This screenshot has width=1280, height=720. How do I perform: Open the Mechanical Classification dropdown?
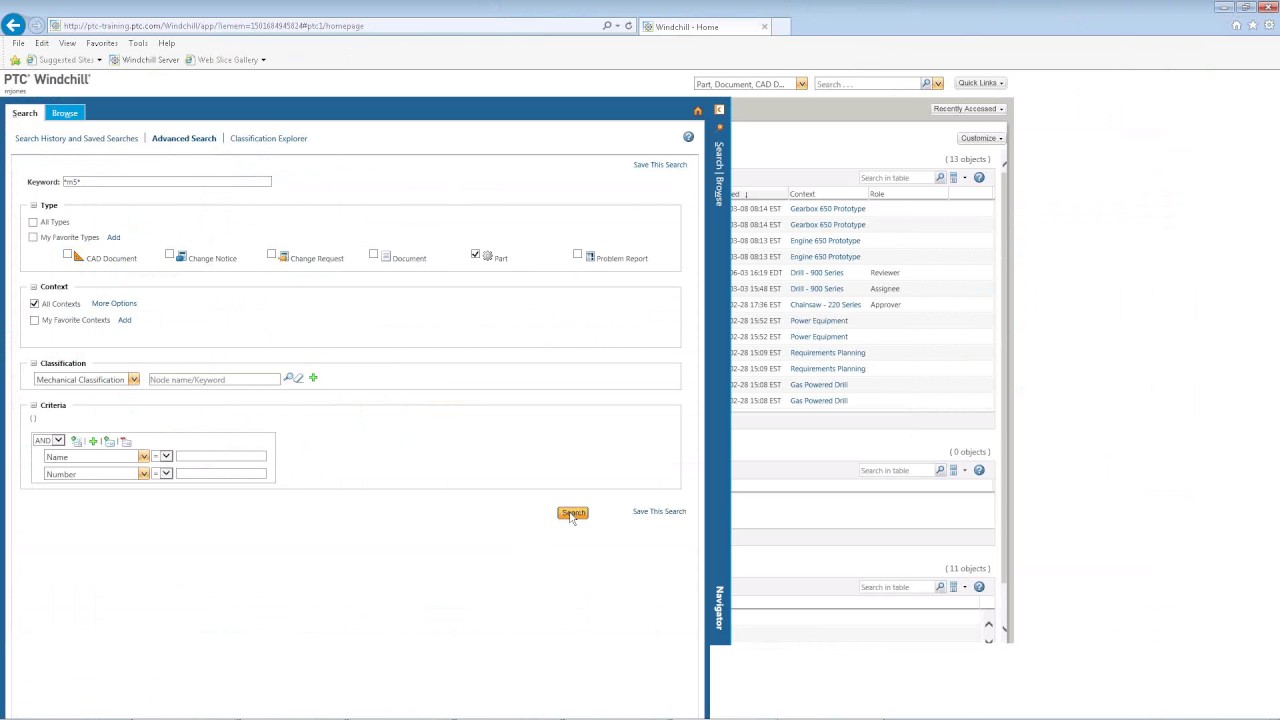coord(133,380)
